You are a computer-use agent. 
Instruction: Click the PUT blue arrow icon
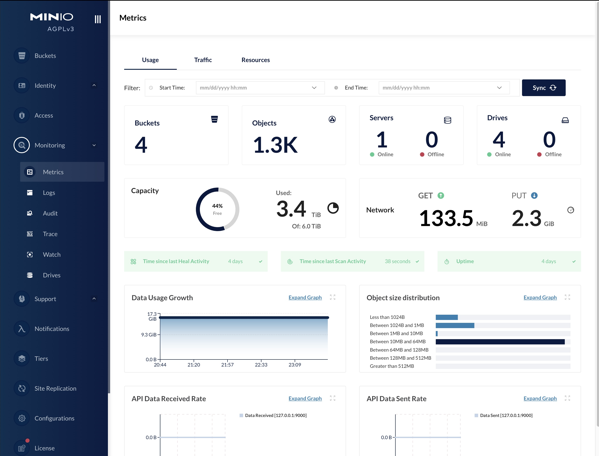[534, 196]
